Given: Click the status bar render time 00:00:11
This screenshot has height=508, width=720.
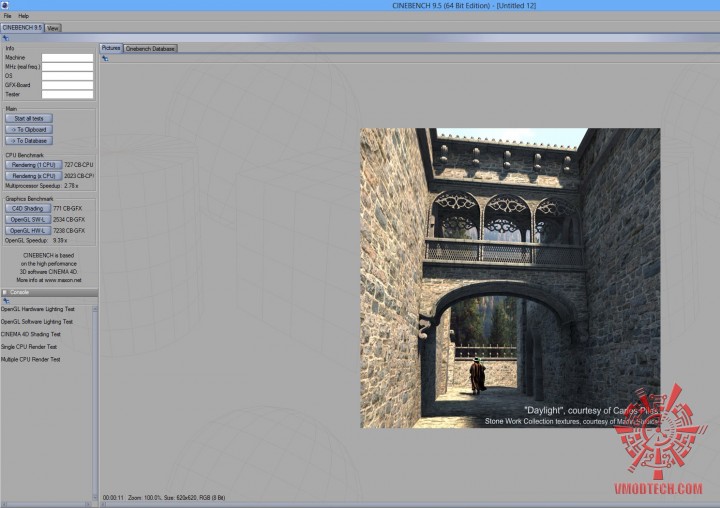Looking at the screenshot, I should (113, 497).
